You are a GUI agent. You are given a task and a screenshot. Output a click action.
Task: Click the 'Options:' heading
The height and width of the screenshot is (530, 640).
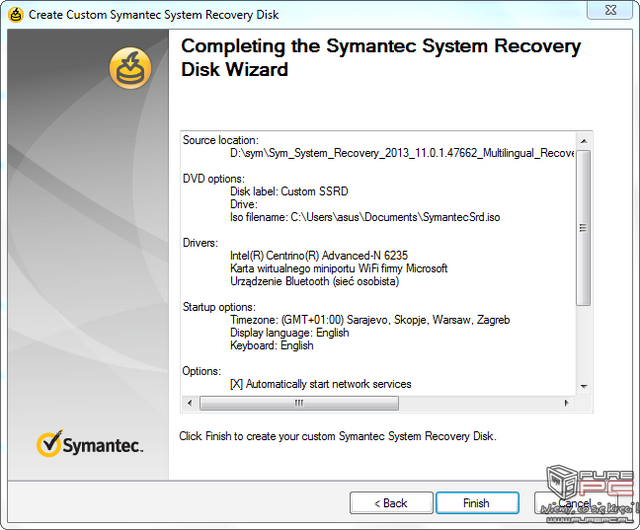pos(201,371)
